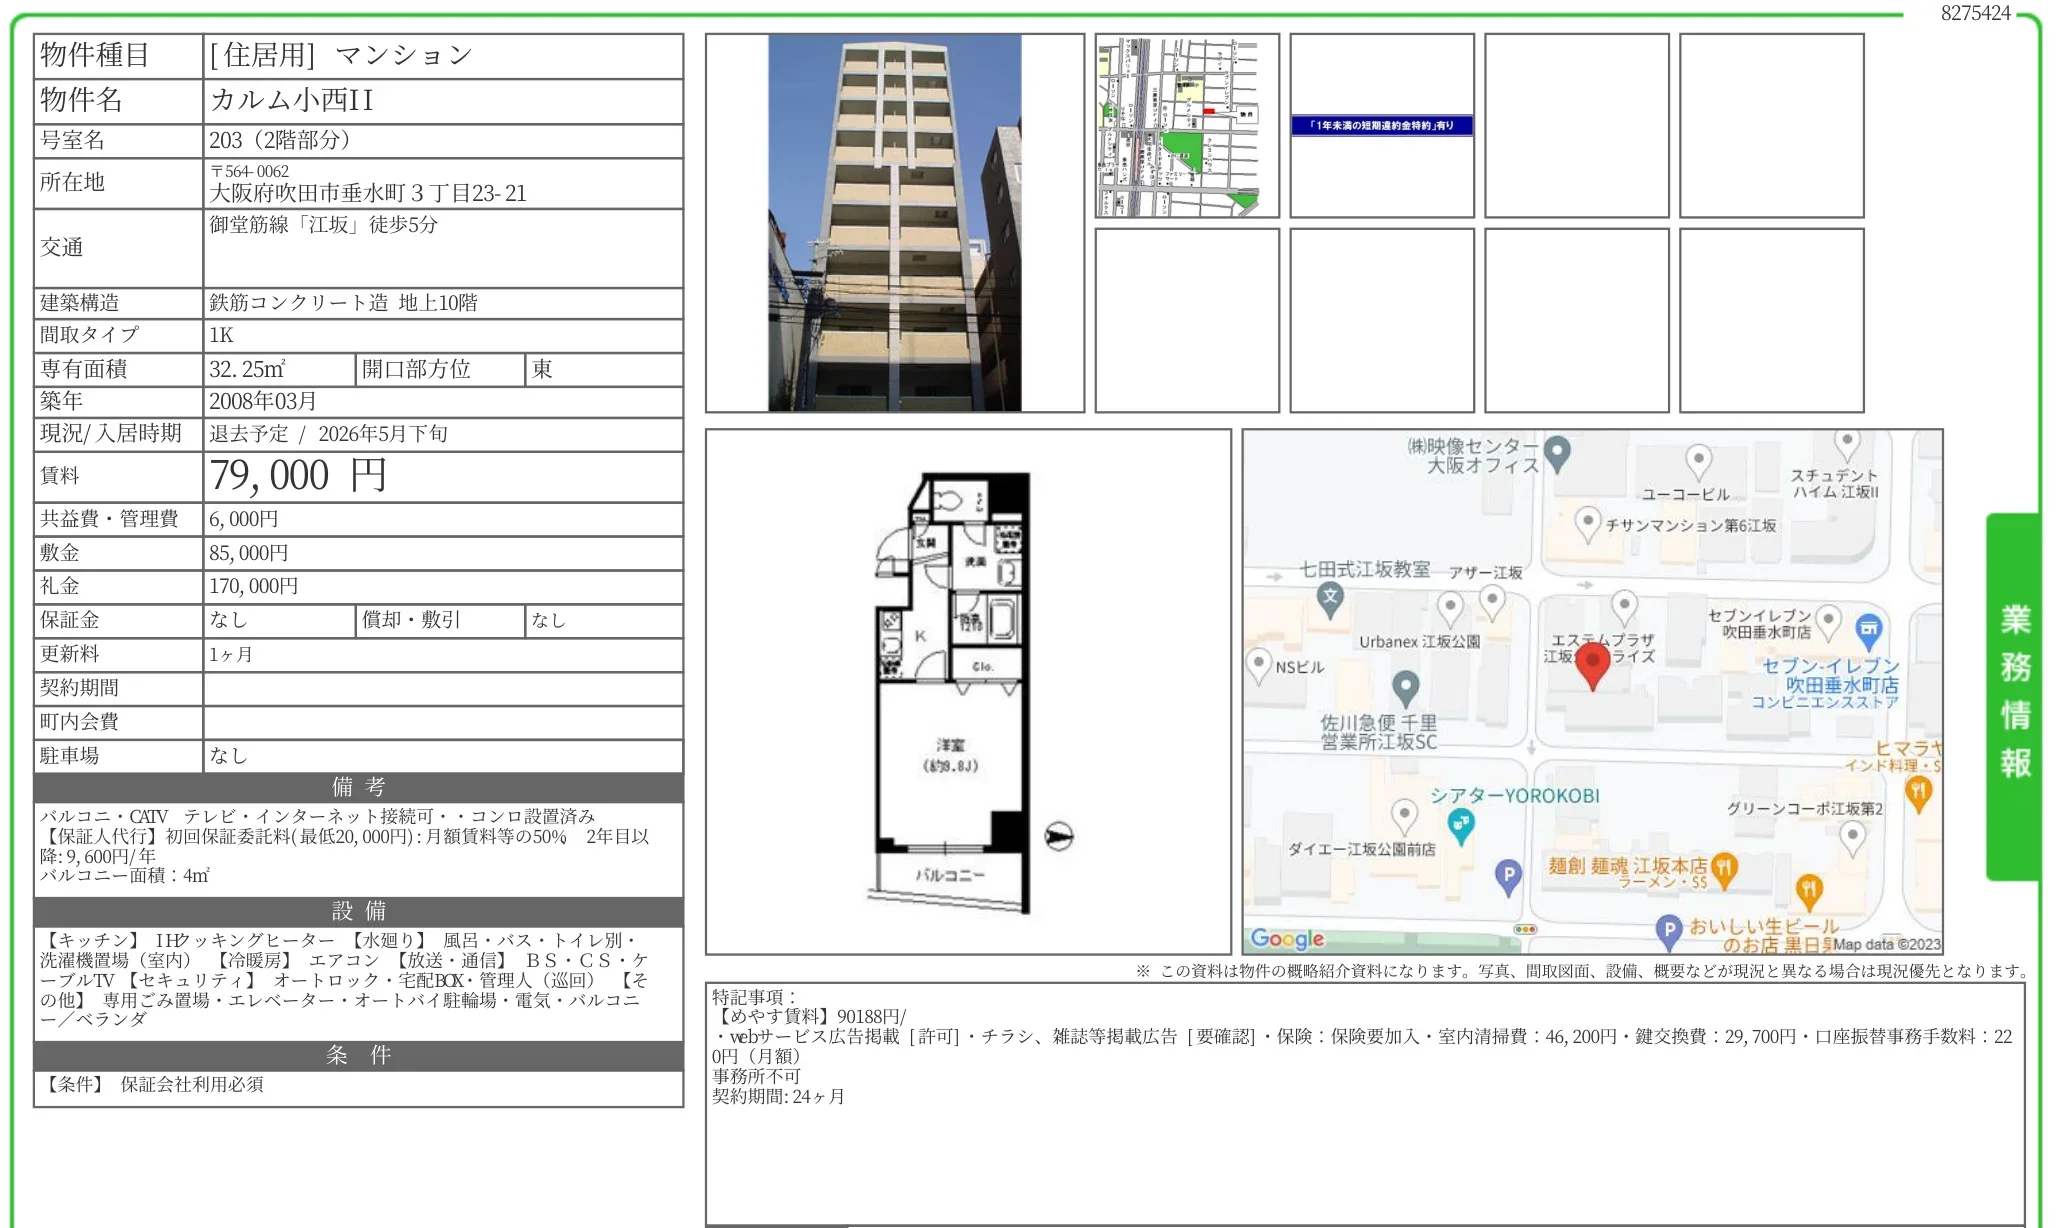The width and height of the screenshot is (2056, 1228).
Task: Click the 設備 section header
Action: tap(358, 911)
